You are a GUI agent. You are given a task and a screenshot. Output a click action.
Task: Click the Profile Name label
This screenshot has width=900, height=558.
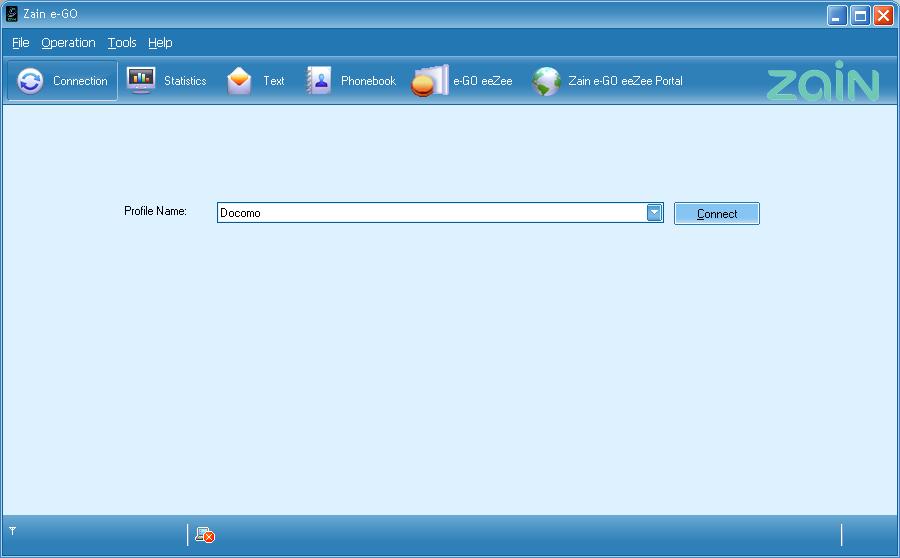click(x=156, y=211)
